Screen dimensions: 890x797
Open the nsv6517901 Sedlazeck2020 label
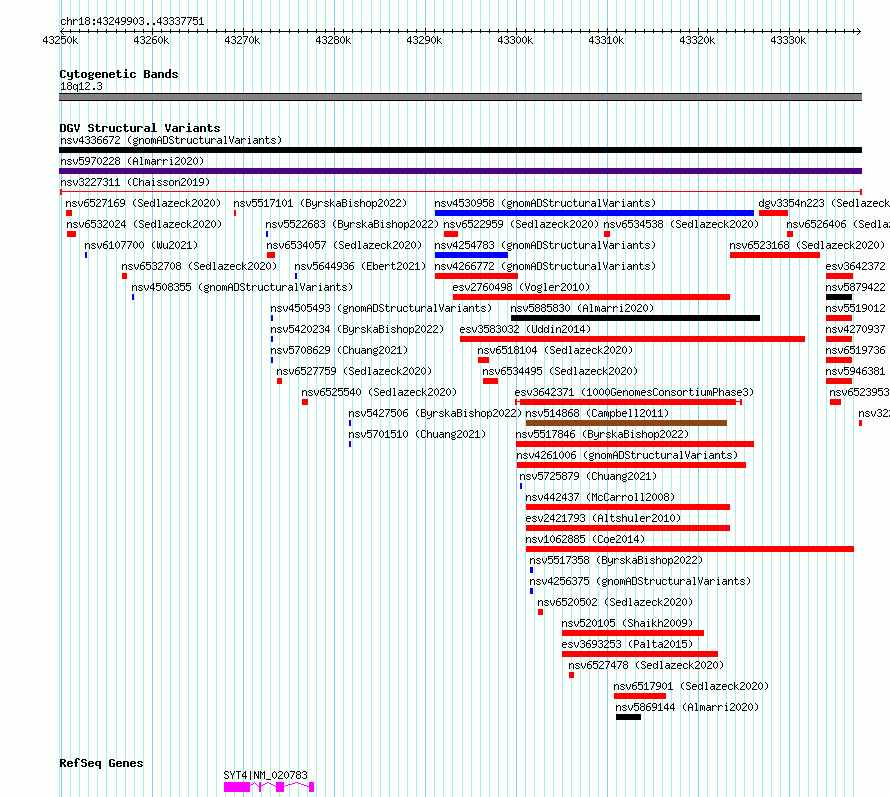(x=691, y=686)
